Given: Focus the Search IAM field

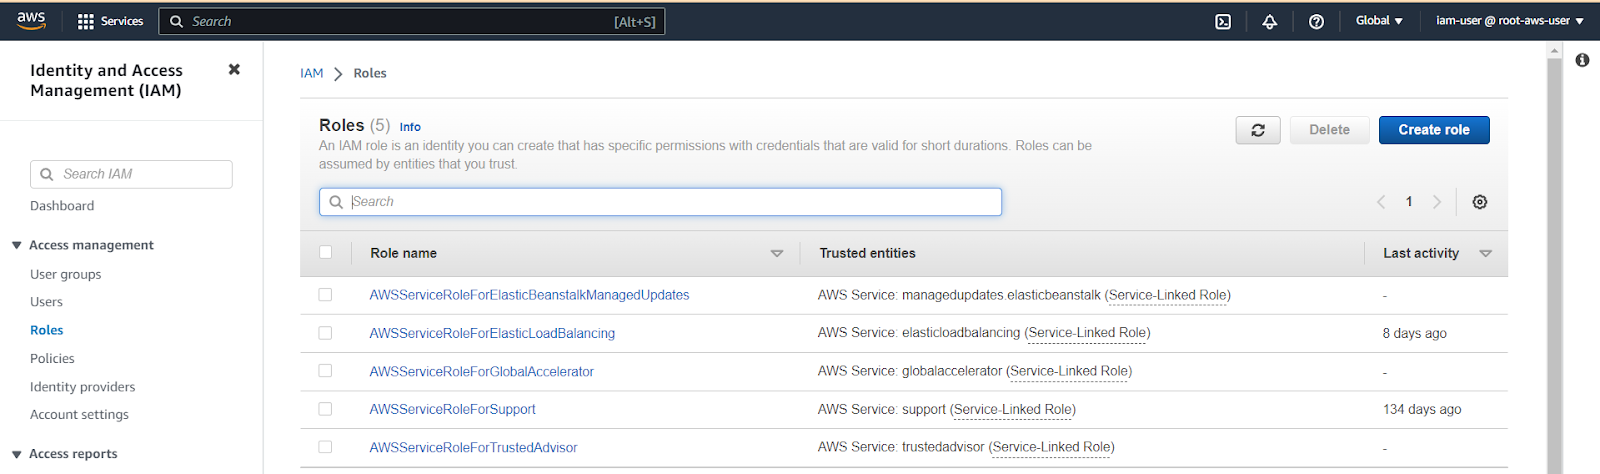Looking at the screenshot, I should click(131, 174).
